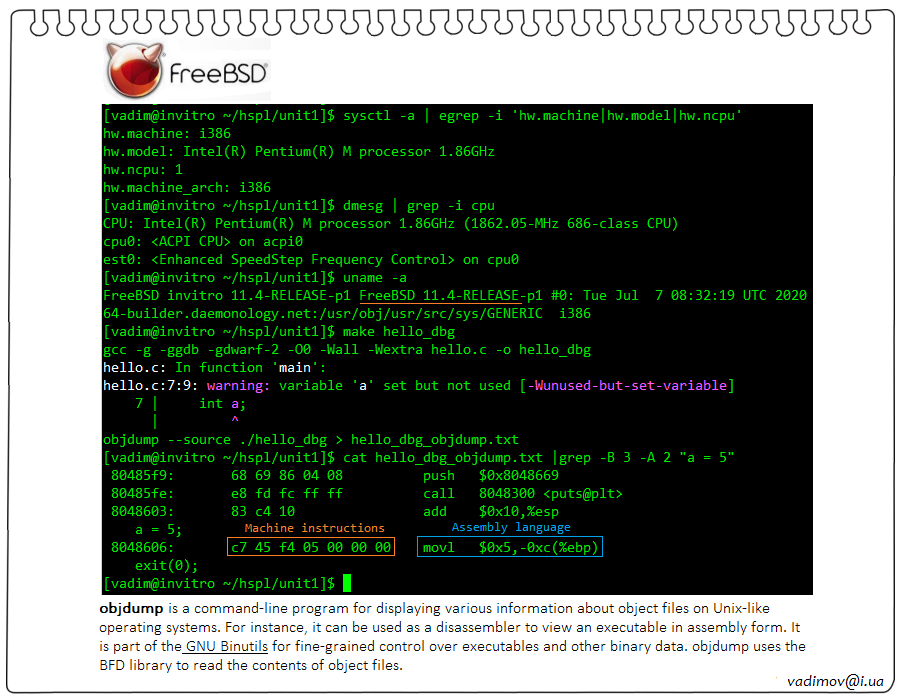The height and width of the screenshot is (700, 900).
Task: Click the 'hw.model' output line
Action: coord(298,152)
